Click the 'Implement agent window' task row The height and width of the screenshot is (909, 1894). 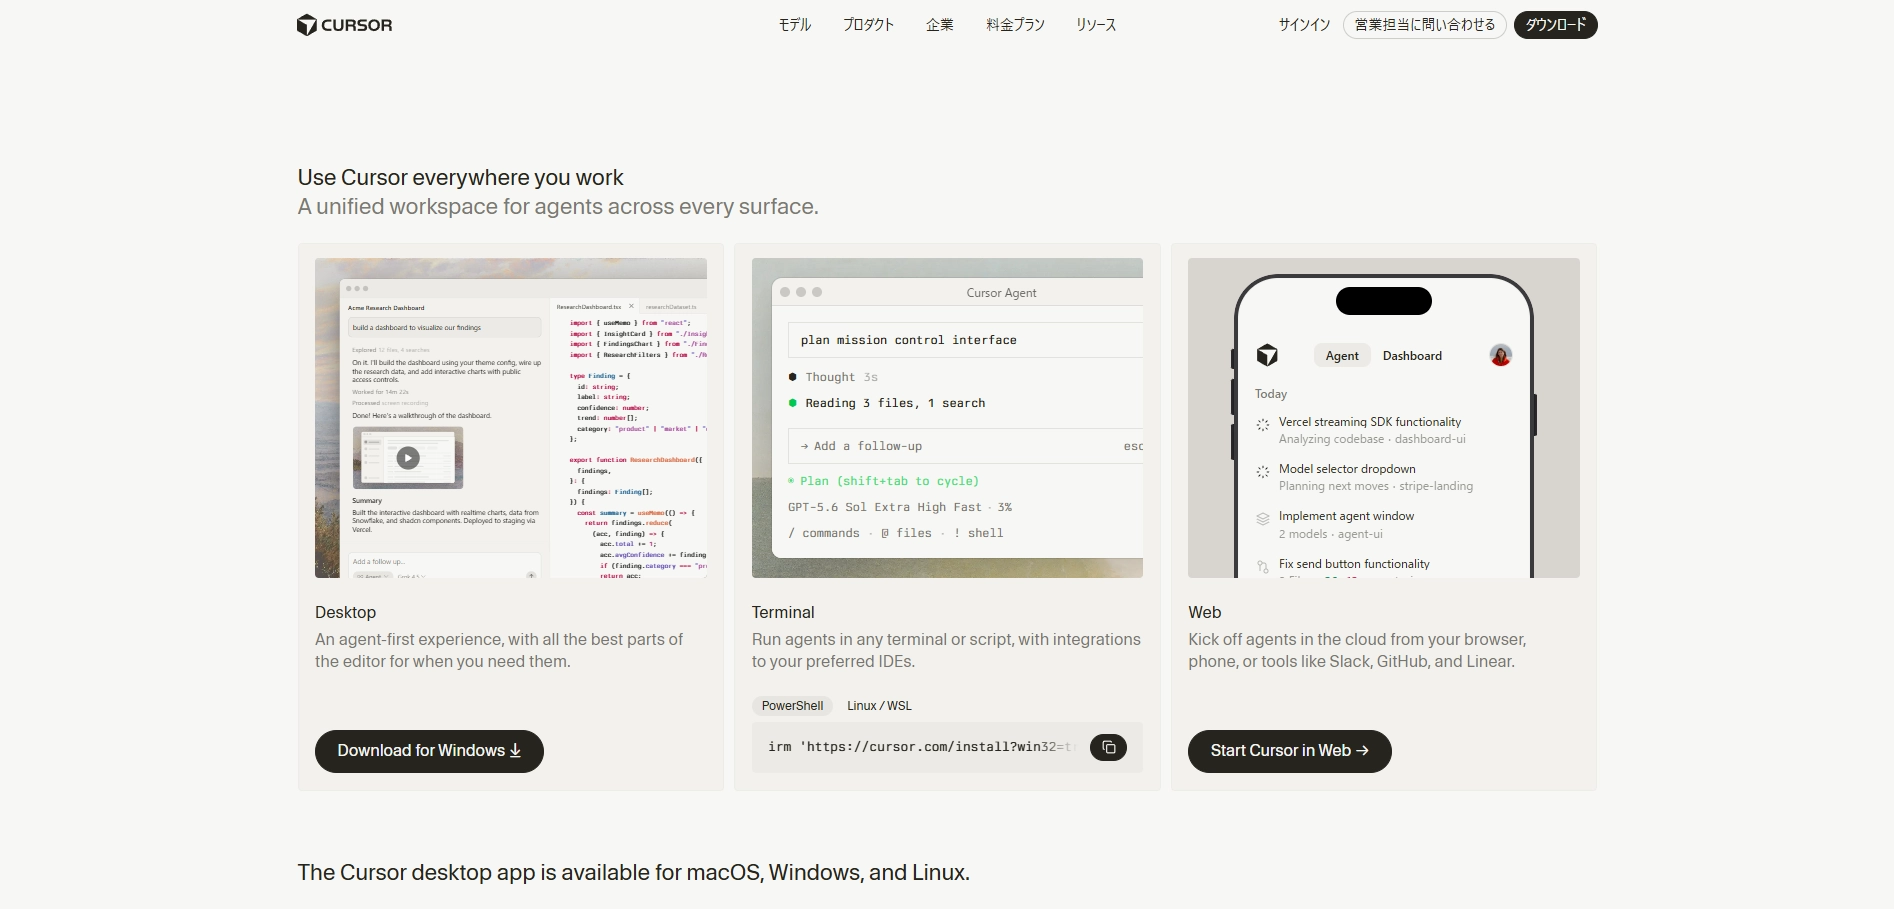click(x=1386, y=525)
